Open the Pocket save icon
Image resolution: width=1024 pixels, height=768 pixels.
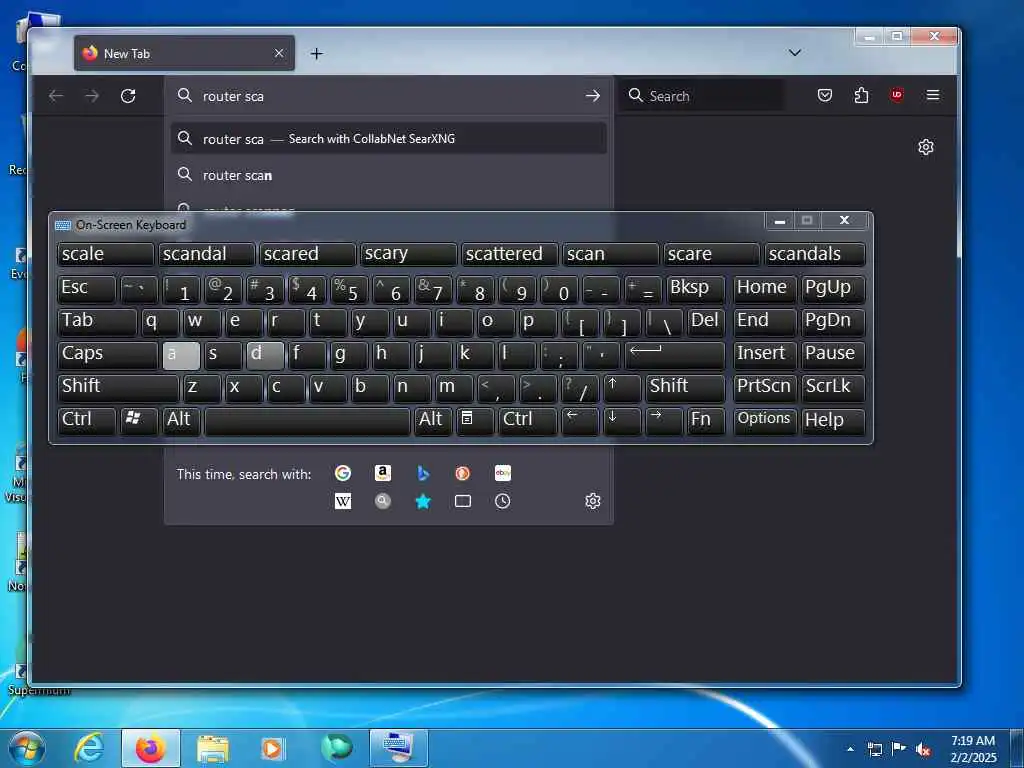pyautogui.click(x=825, y=96)
